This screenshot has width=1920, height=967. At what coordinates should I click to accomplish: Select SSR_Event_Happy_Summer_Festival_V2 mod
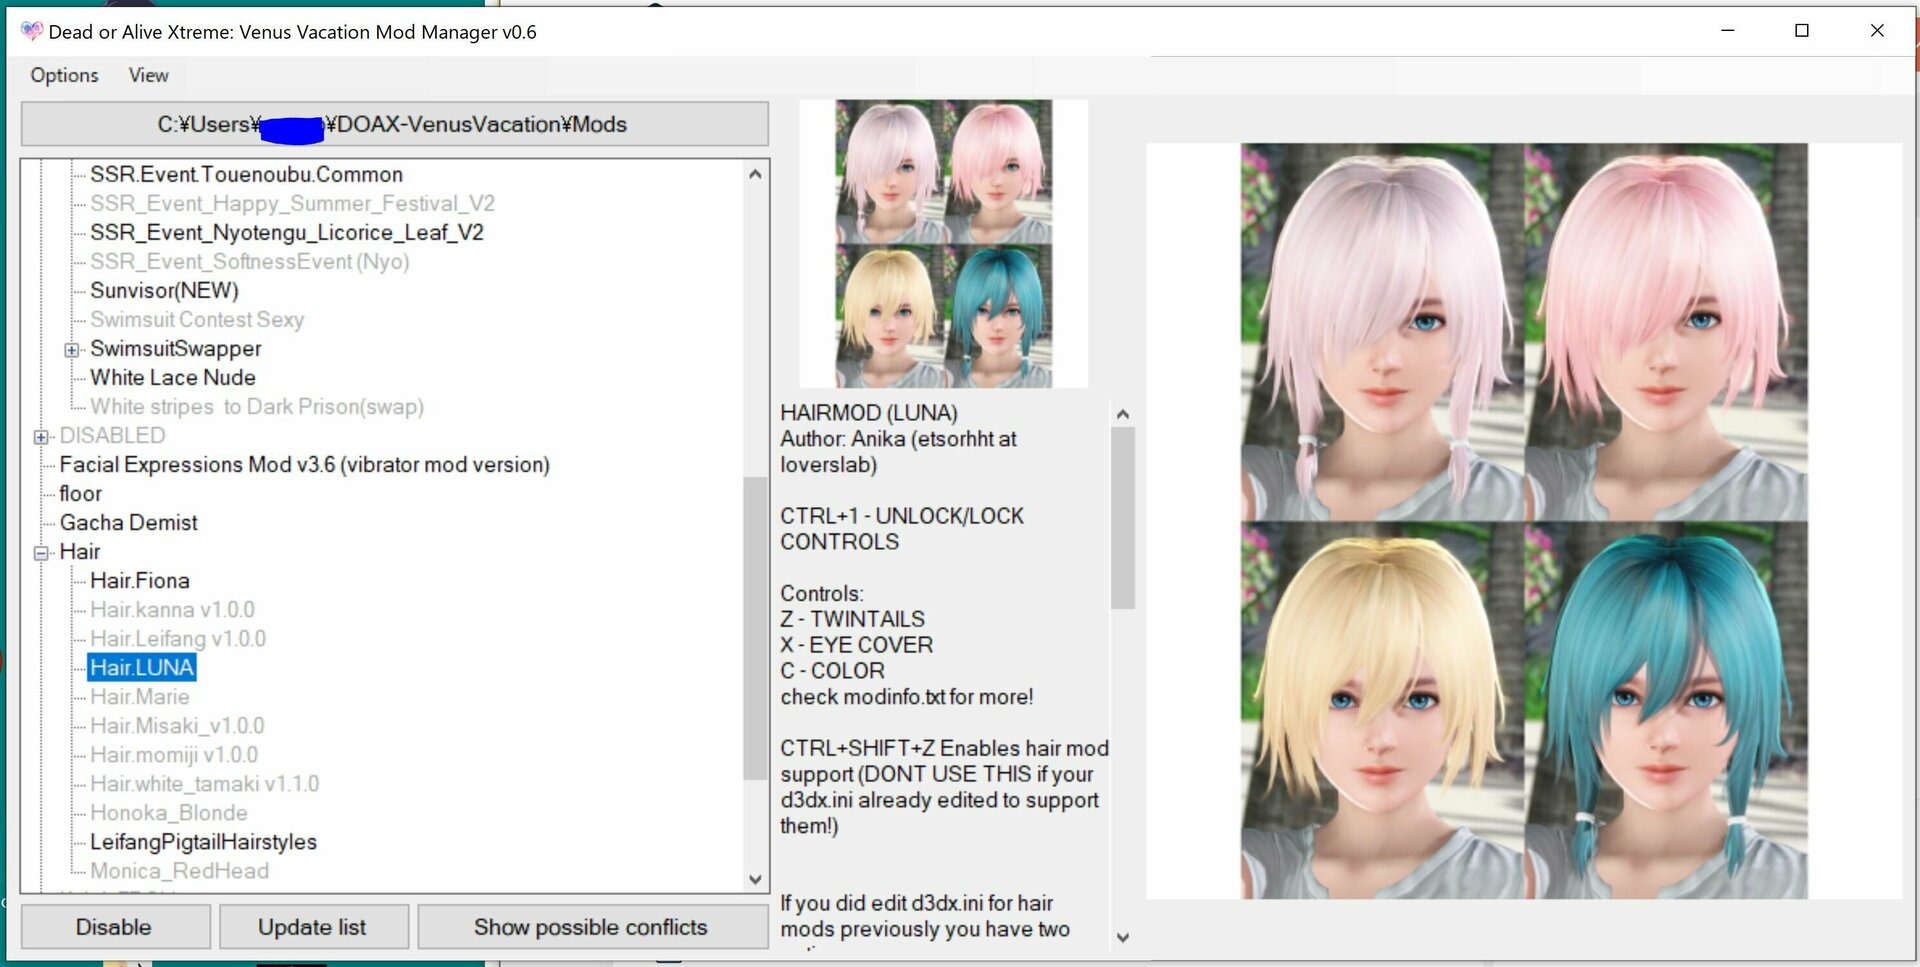pos(292,203)
